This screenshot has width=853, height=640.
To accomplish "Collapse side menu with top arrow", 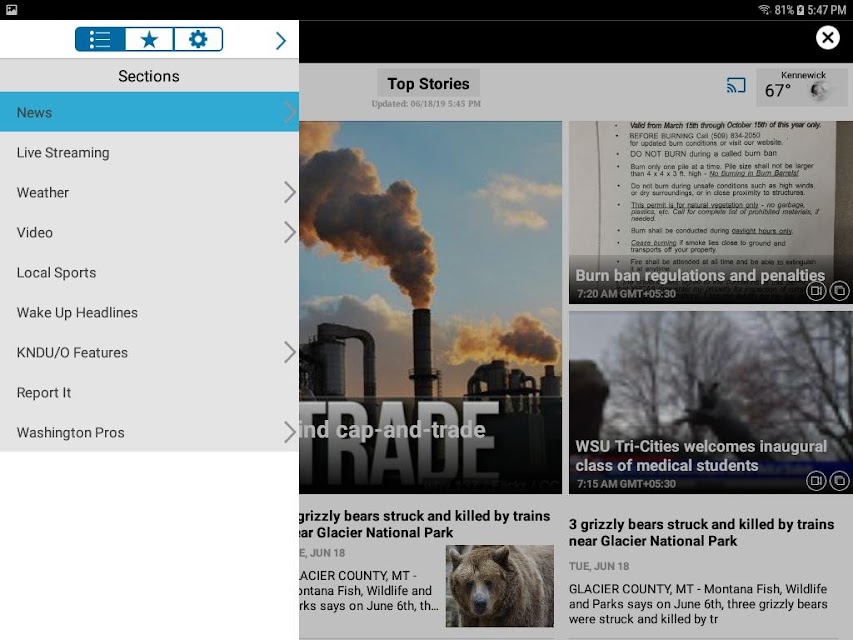I will point(281,40).
